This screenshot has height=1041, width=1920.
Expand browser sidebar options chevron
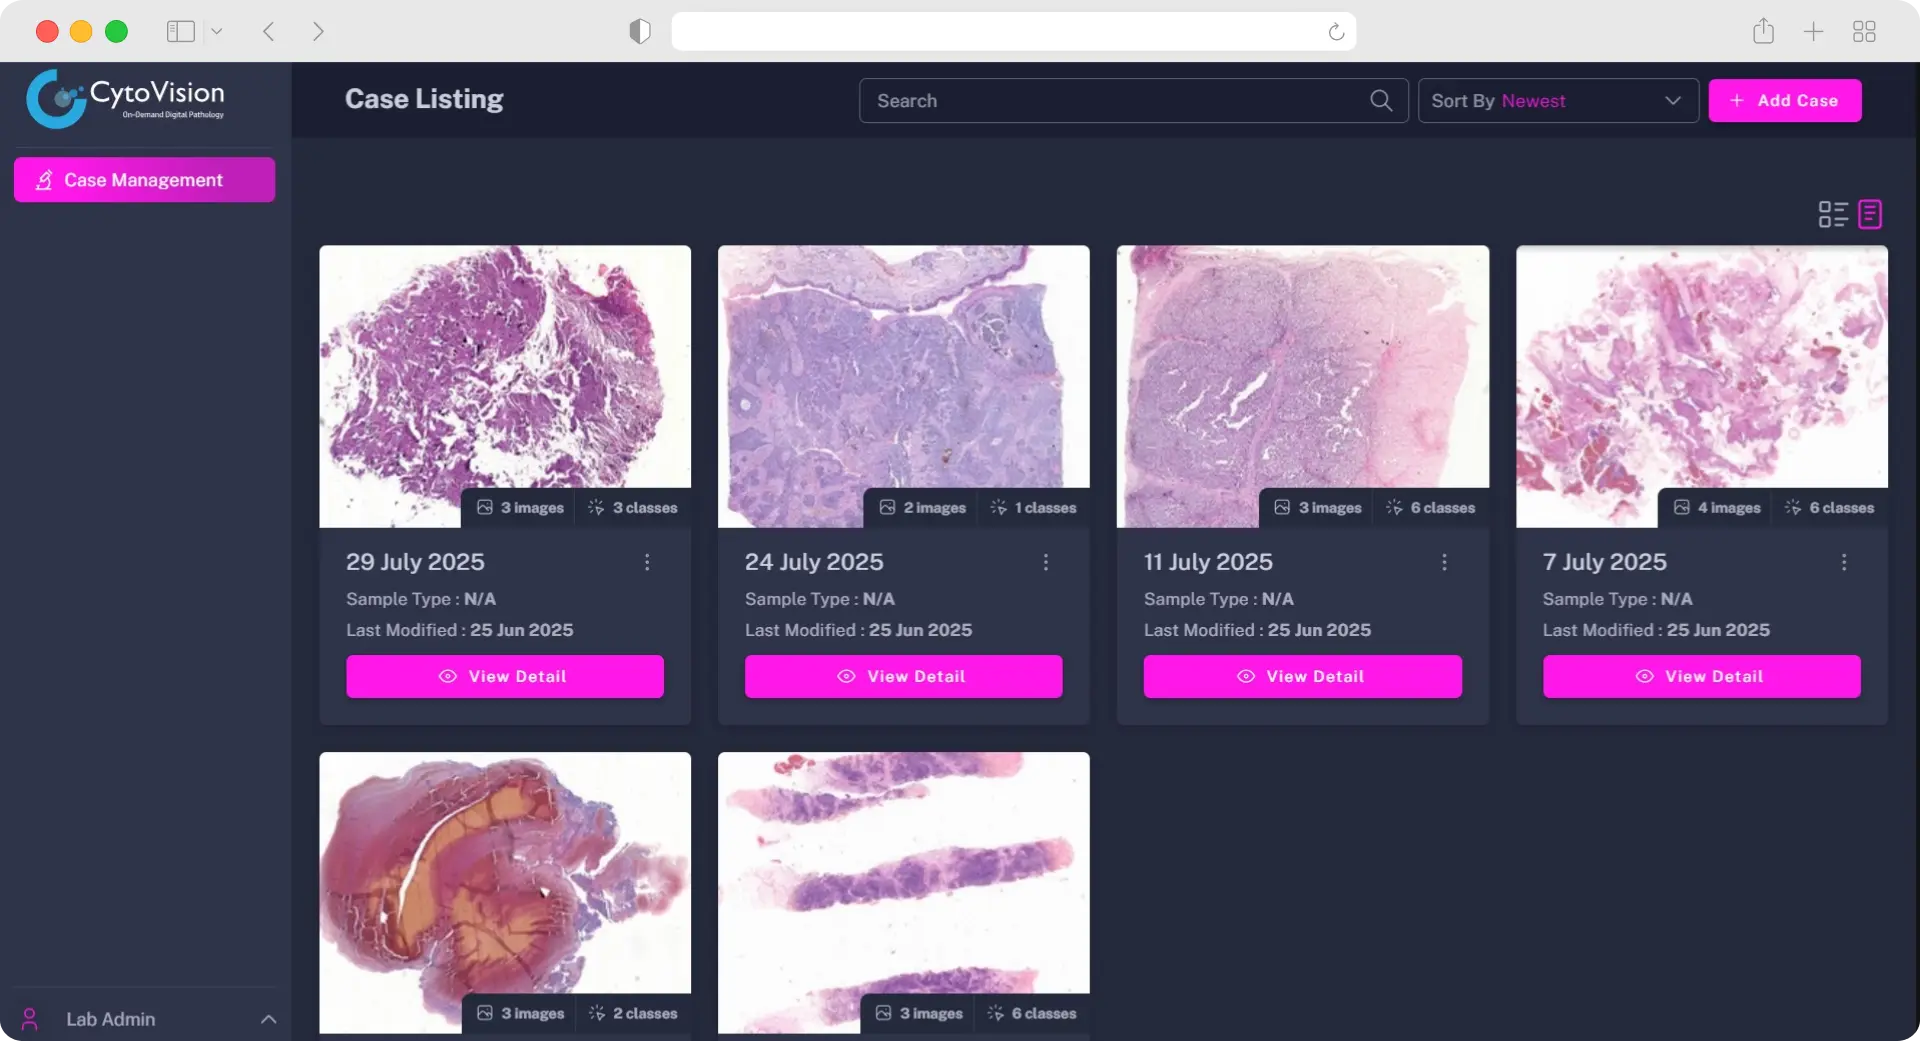click(x=217, y=32)
